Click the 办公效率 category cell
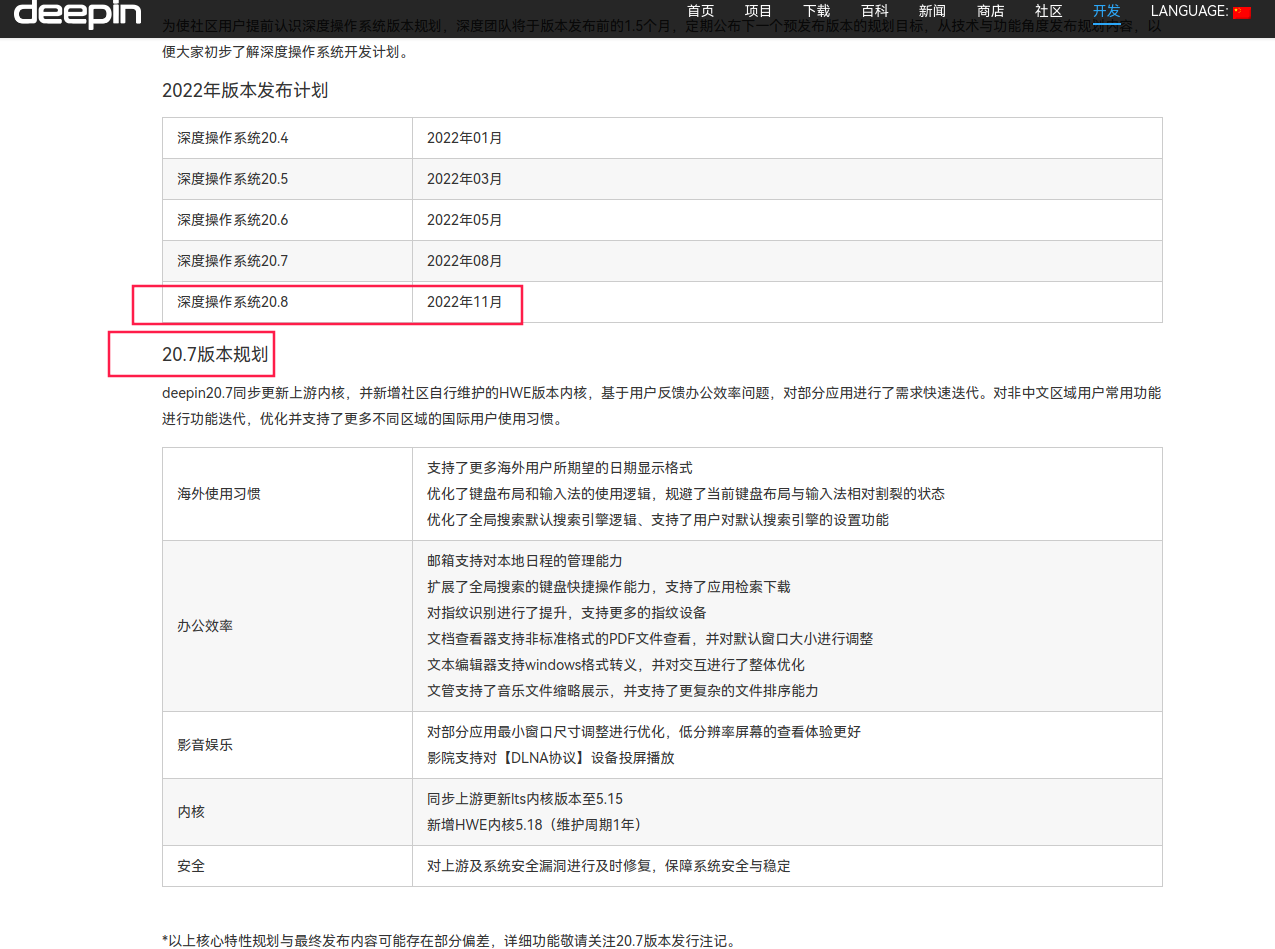Screen dimensions: 1275x949 pyautogui.click(x=205, y=626)
